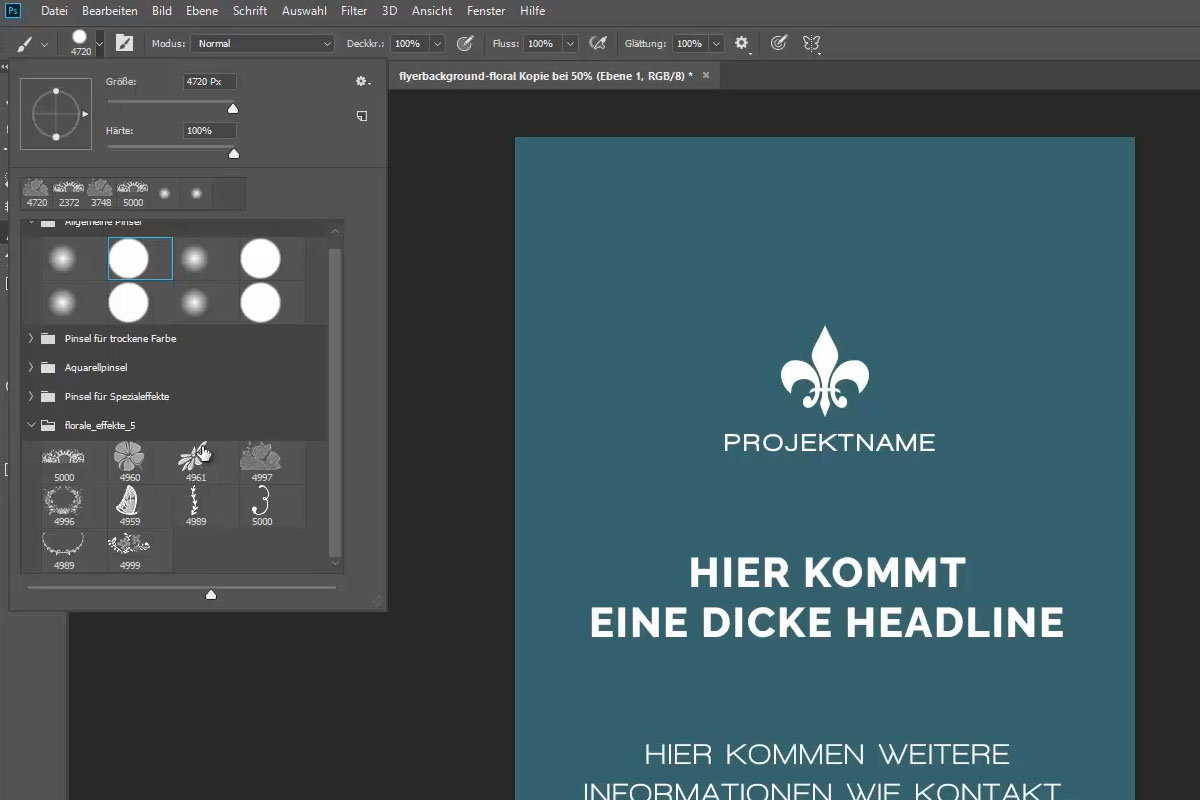Select recent brush 2372
Viewport: 1200px width, 800px height.
69,193
